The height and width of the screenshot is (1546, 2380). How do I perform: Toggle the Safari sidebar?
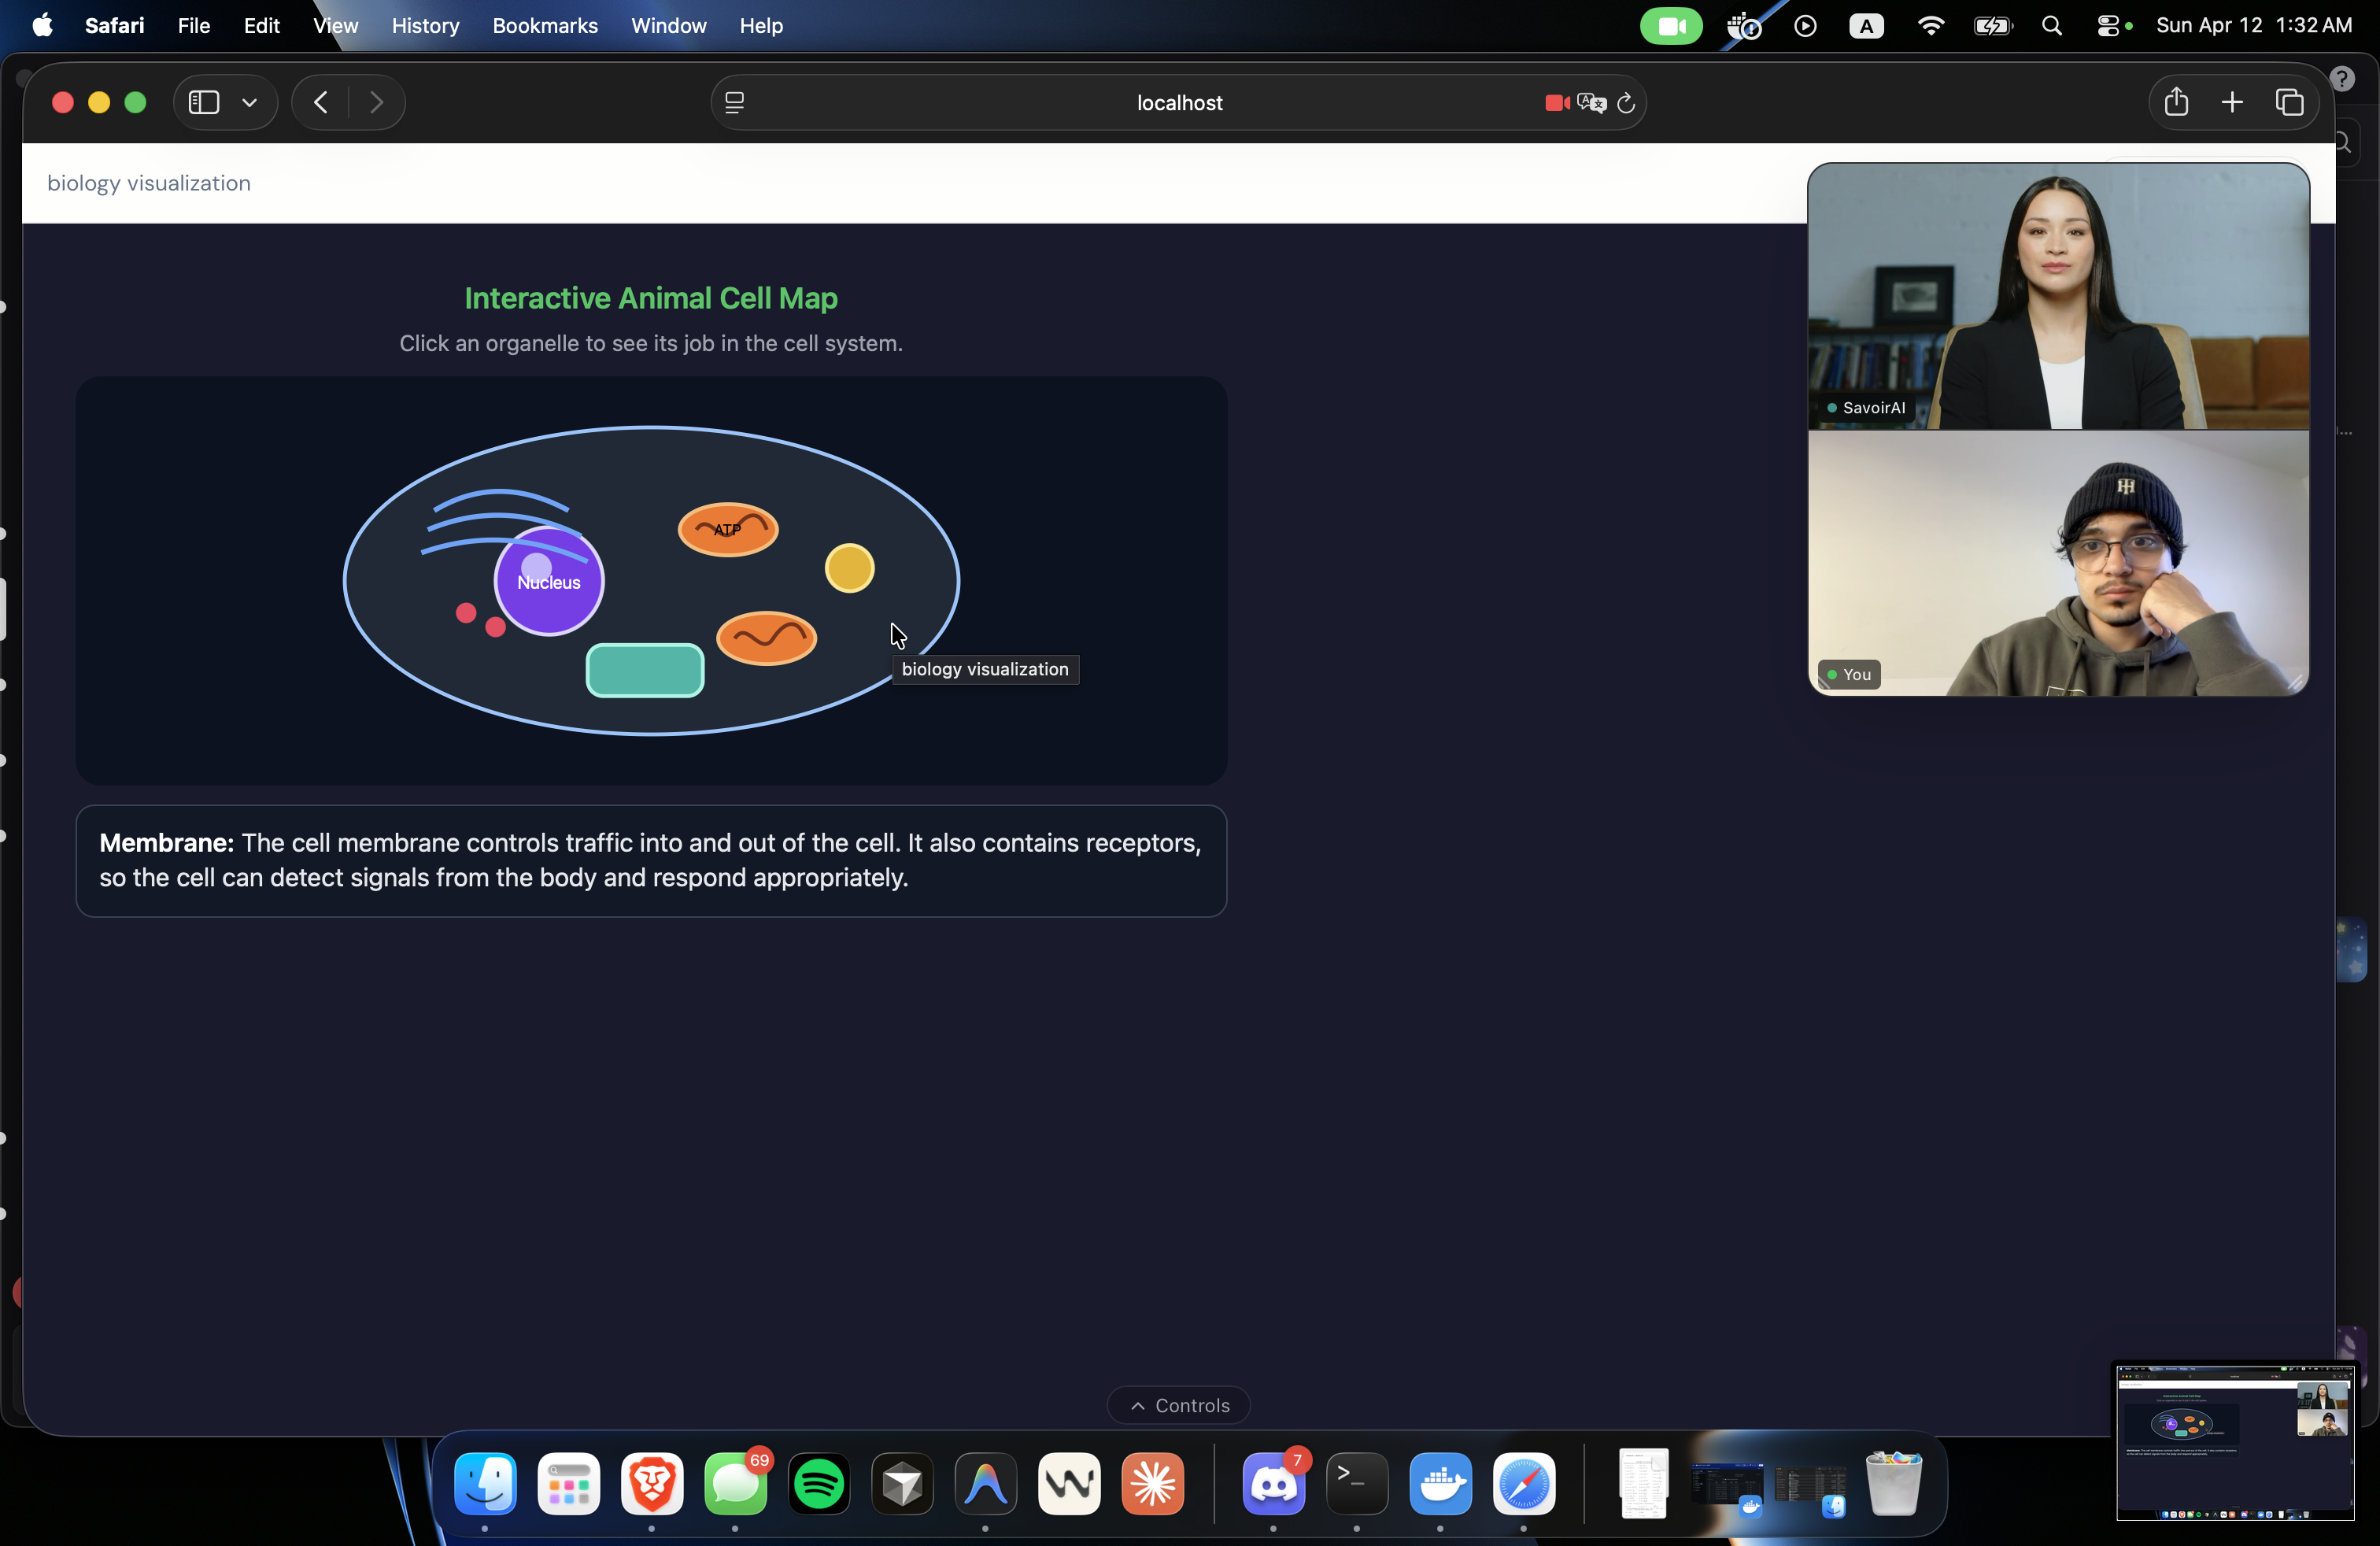204,102
